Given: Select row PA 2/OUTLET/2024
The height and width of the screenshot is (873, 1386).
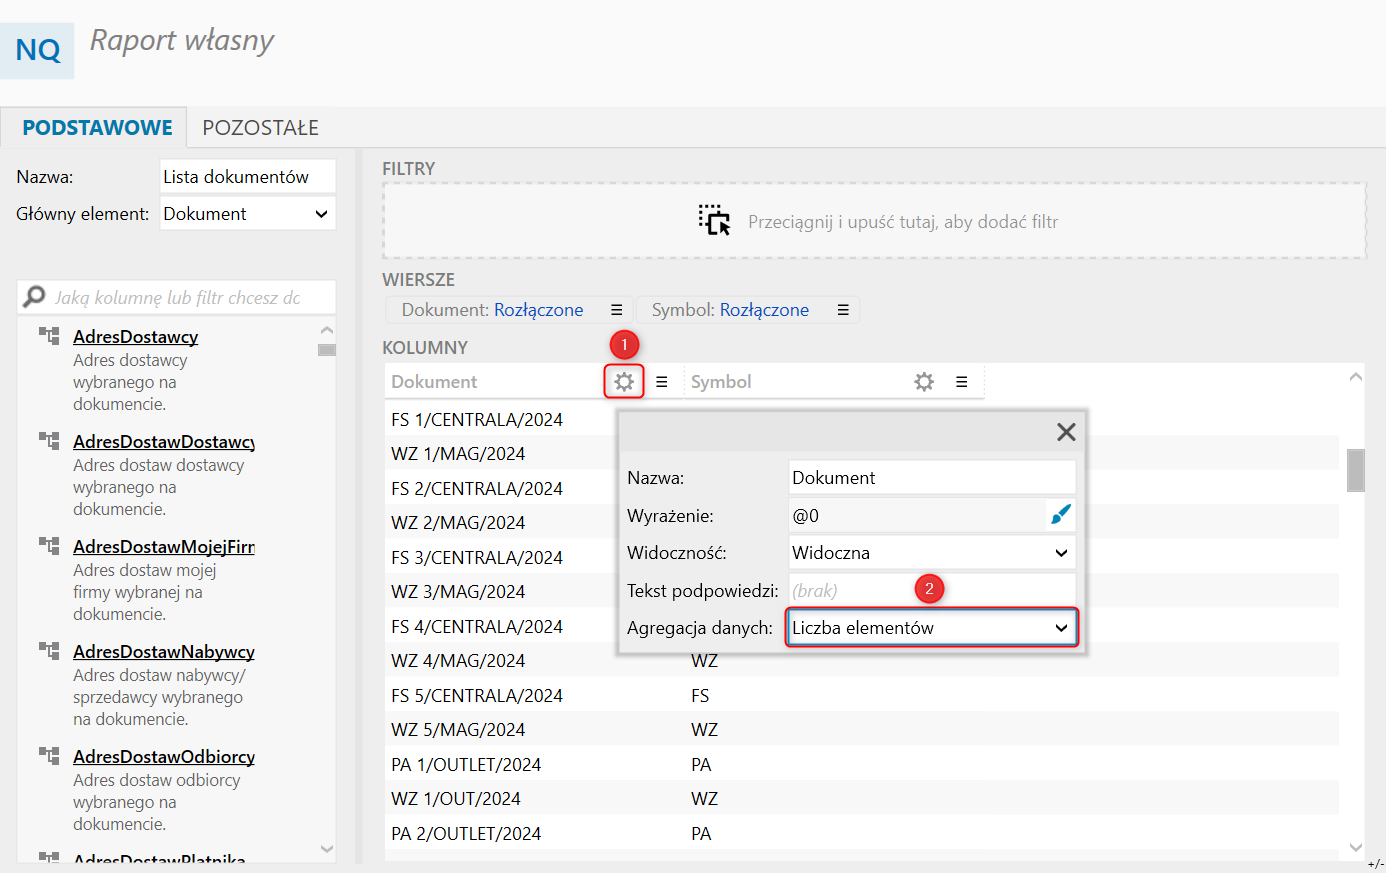Looking at the screenshot, I should (862, 834).
